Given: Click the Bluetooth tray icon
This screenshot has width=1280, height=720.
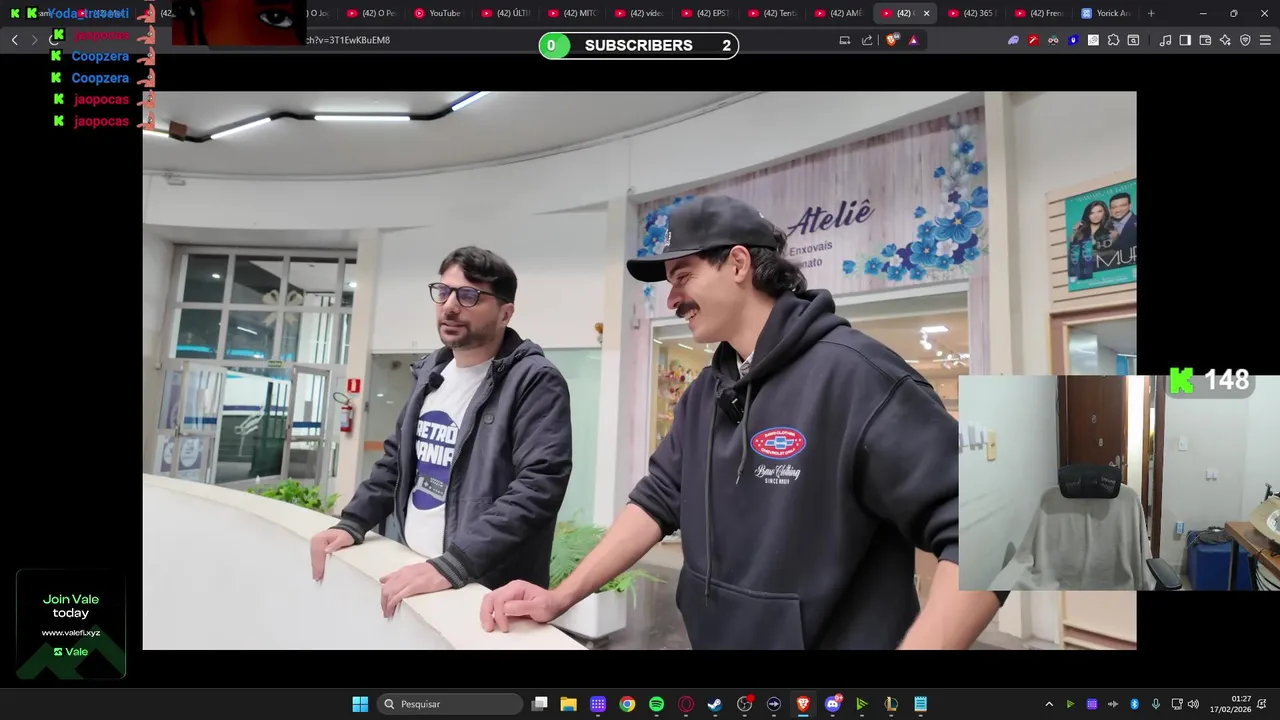Looking at the screenshot, I should click(1134, 704).
